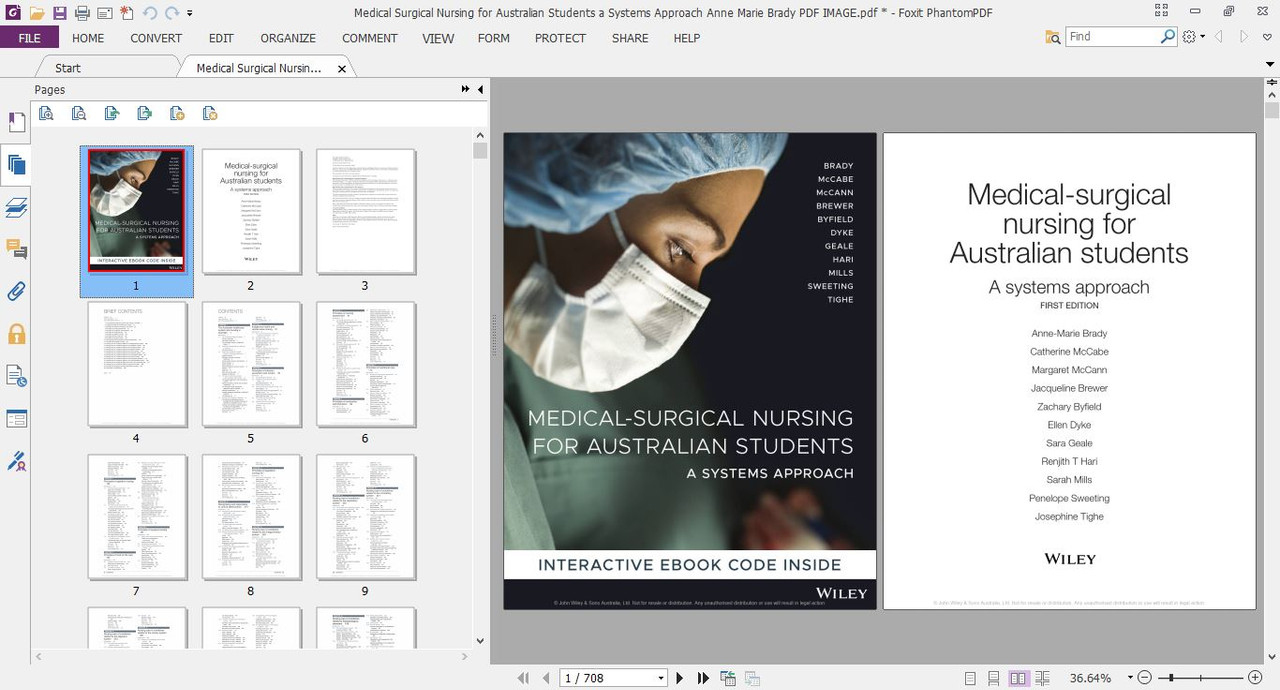The image size is (1280, 690).
Task: Open the Fields panel icon in sidebar
Action: pos(16,419)
